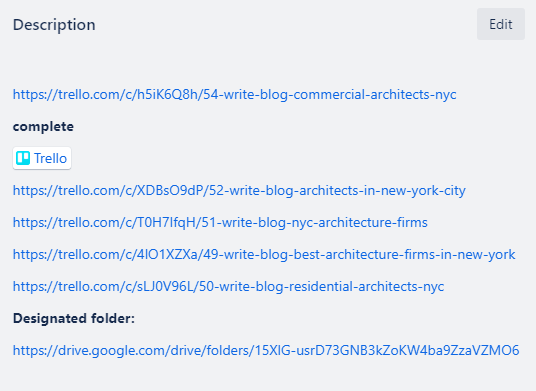536x391 pixels.
Task: Open the Trello smart link chip
Action: [42, 158]
